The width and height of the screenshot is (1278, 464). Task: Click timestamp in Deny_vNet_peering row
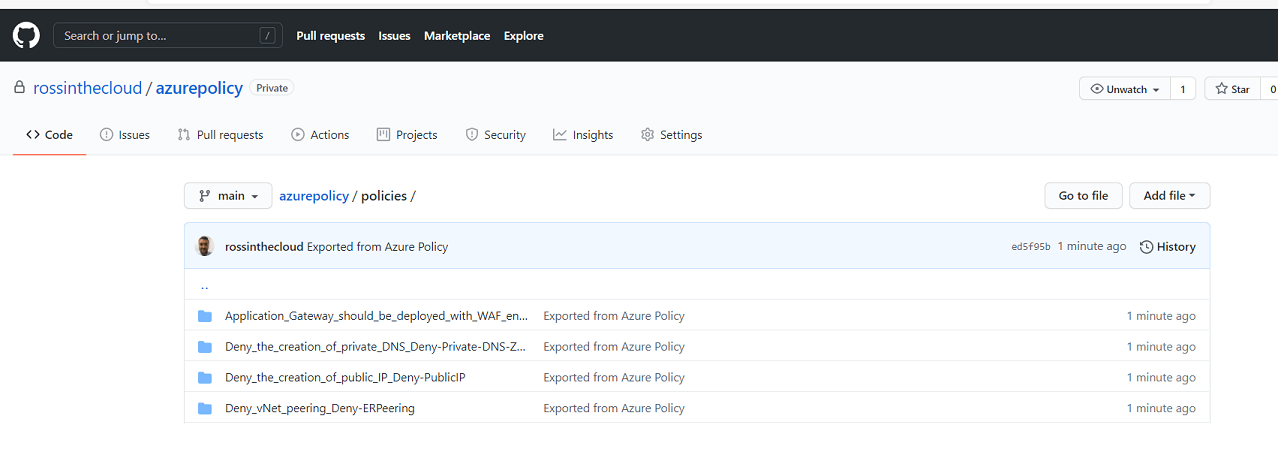[x=1161, y=408]
